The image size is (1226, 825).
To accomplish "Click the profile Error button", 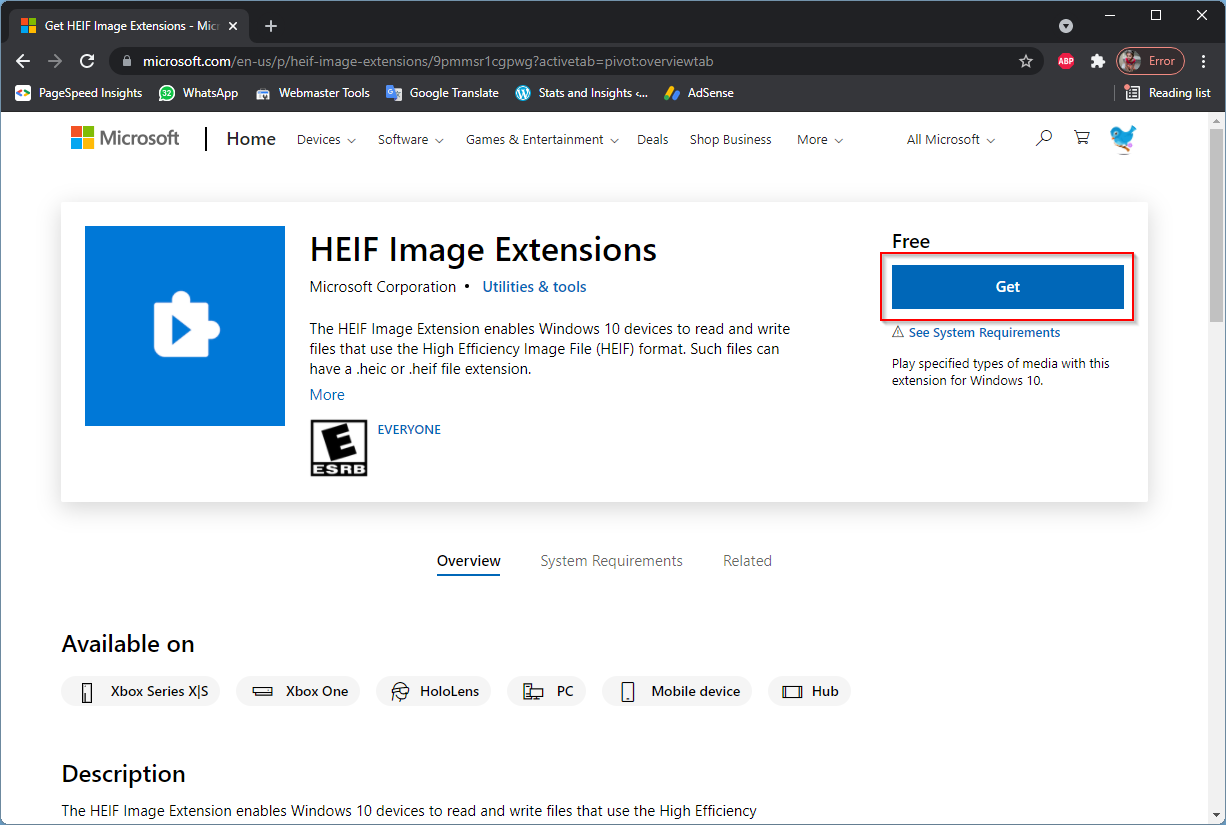I will [1151, 61].
